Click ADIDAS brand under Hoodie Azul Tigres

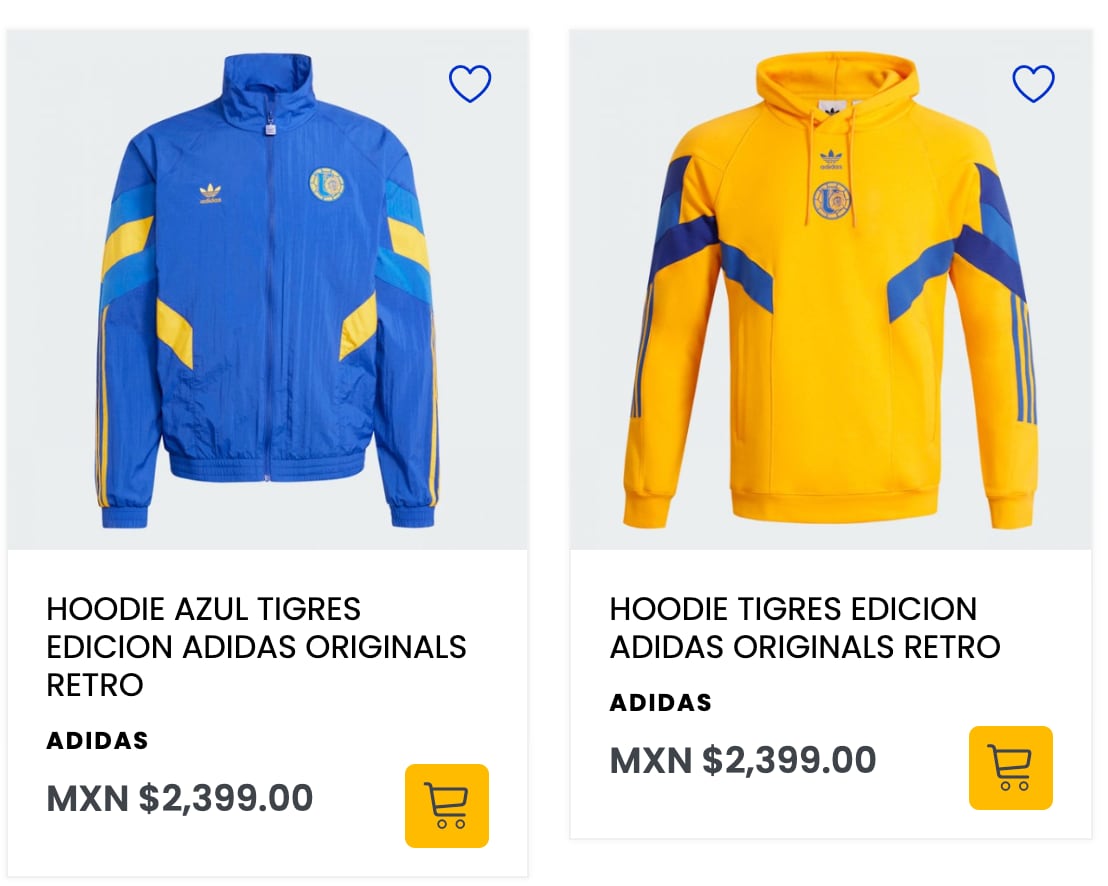tap(97, 741)
